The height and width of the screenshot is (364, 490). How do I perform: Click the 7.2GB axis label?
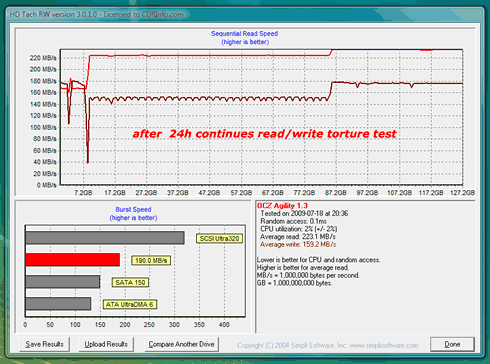tap(83, 193)
